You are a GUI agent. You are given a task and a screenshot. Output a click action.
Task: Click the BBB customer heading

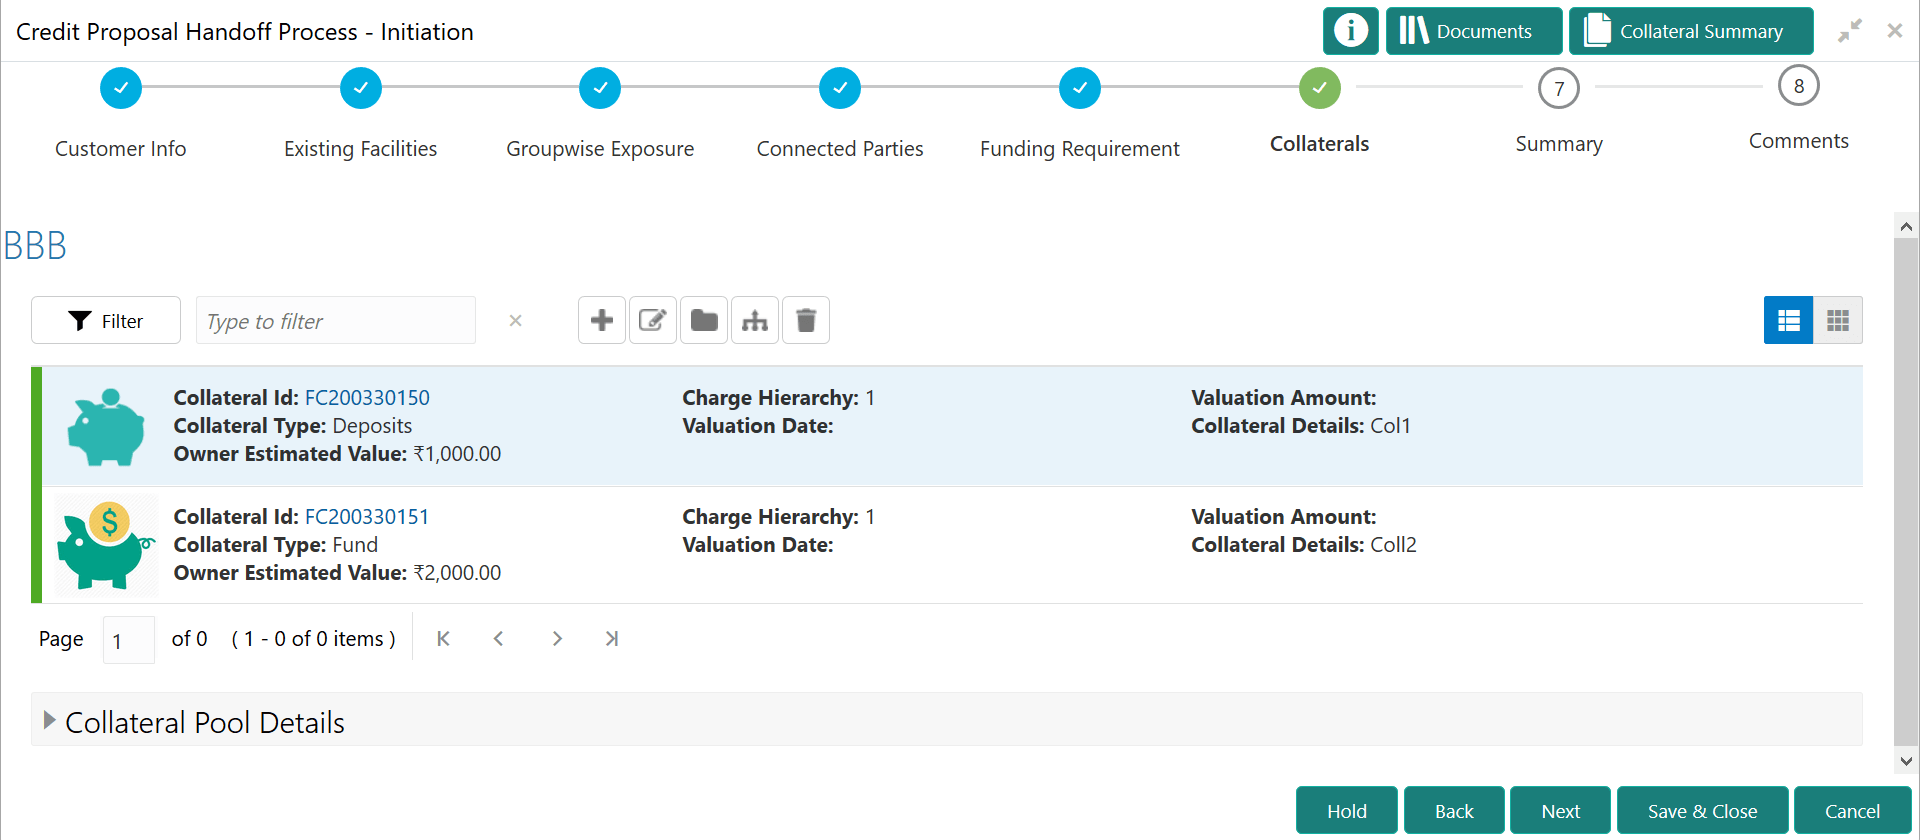[x=35, y=246]
